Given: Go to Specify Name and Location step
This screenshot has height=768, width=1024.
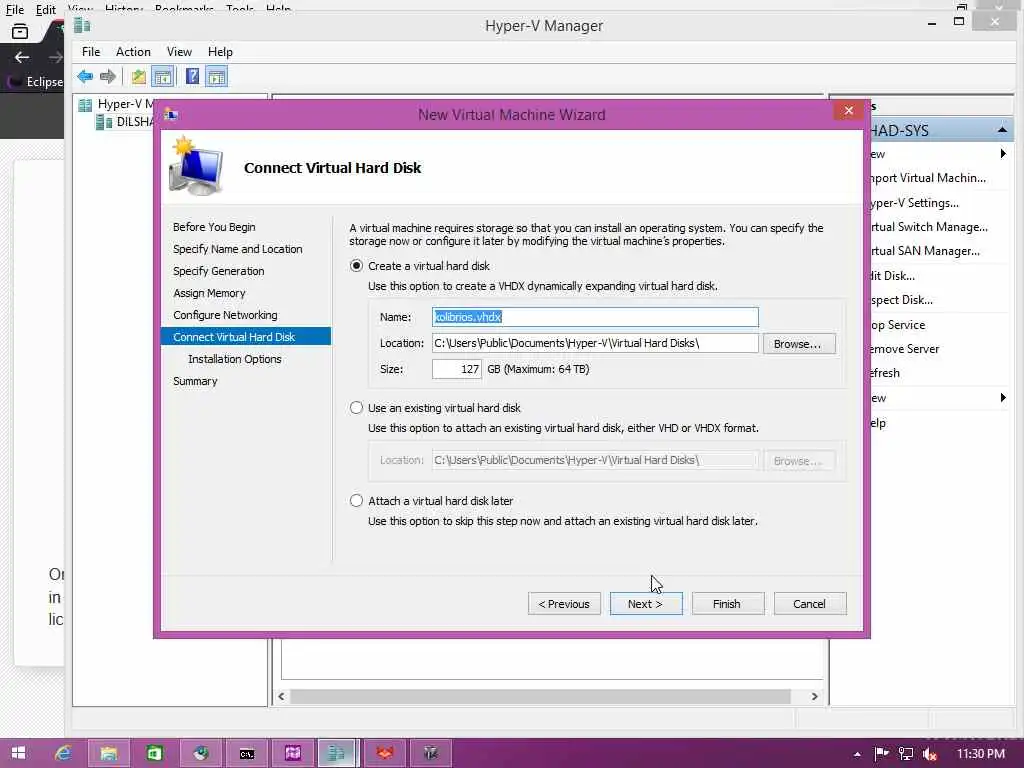Looking at the screenshot, I should point(238,249).
